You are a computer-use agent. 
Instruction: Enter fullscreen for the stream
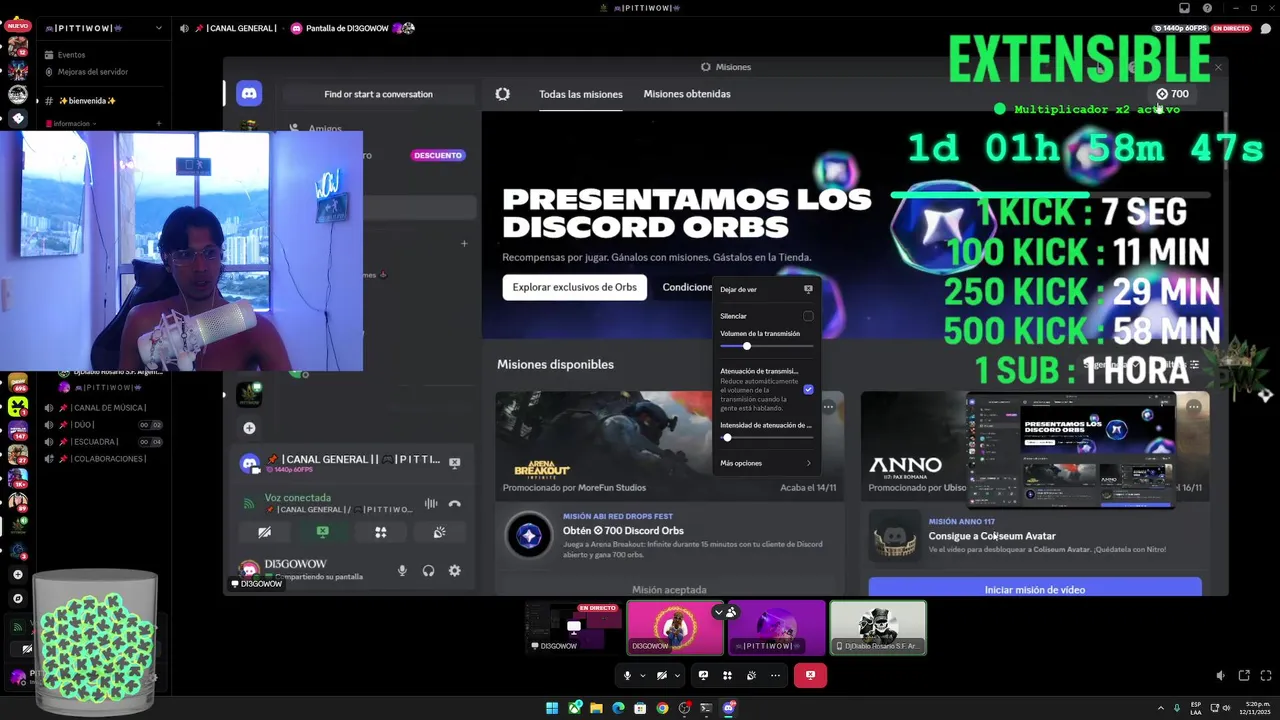tap(1266, 675)
